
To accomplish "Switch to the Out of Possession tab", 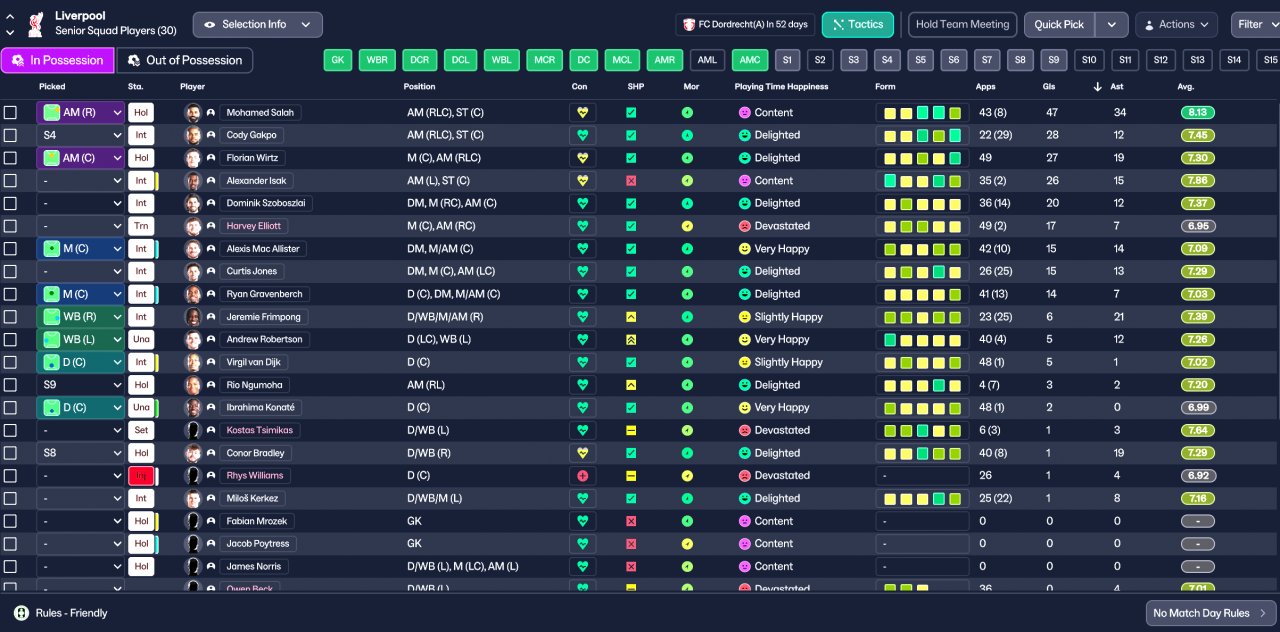I will click(x=185, y=60).
